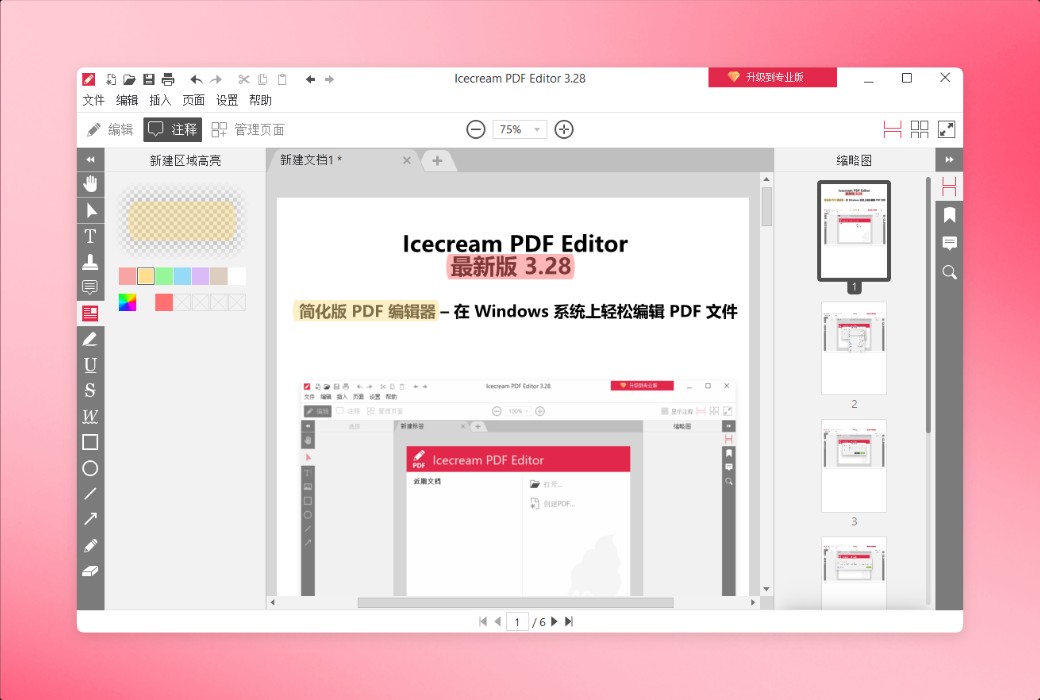1040x700 pixels.
Task: Select the Hand pan tool
Action: click(90, 183)
